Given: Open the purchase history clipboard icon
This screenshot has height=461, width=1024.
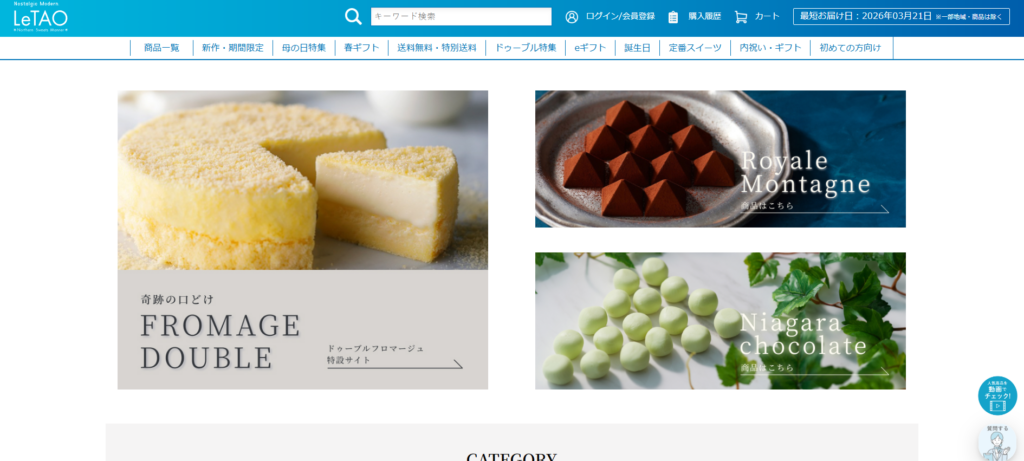Looking at the screenshot, I should tap(673, 17).
